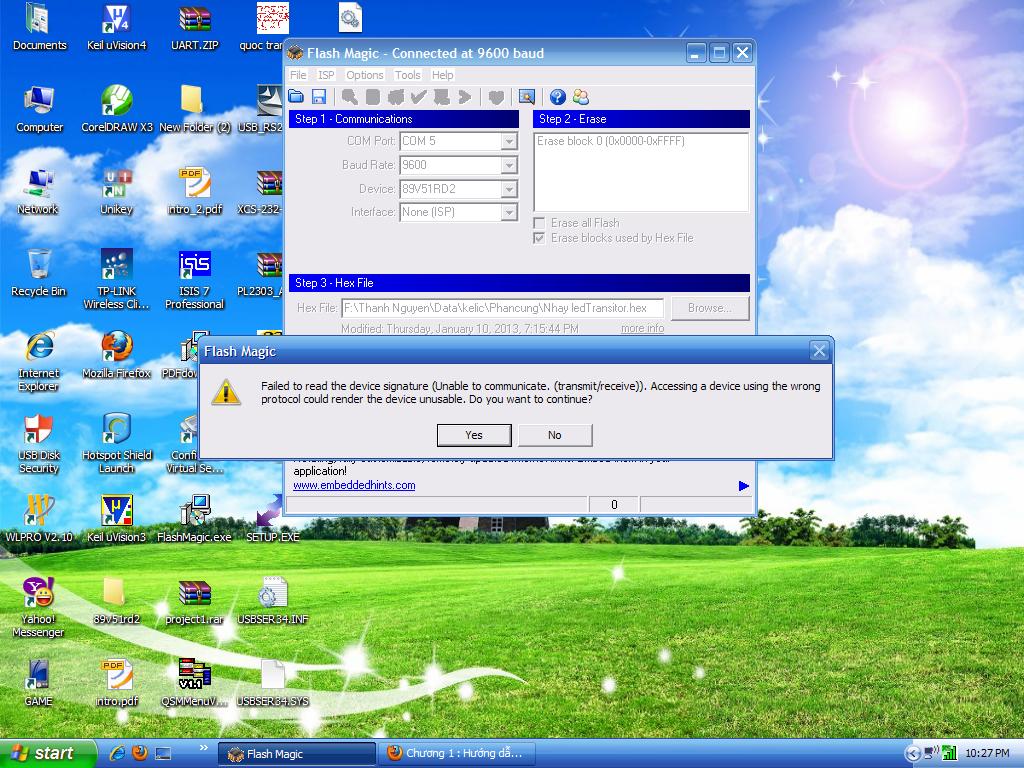Expand the Device dropdown
Viewport: 1024px width, 768px height.
coord(509,189)
